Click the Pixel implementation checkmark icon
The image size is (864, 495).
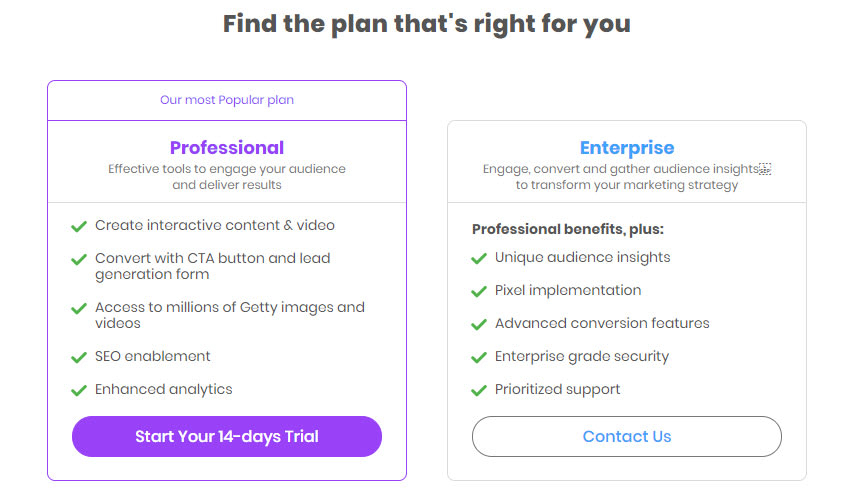[479, 291]
